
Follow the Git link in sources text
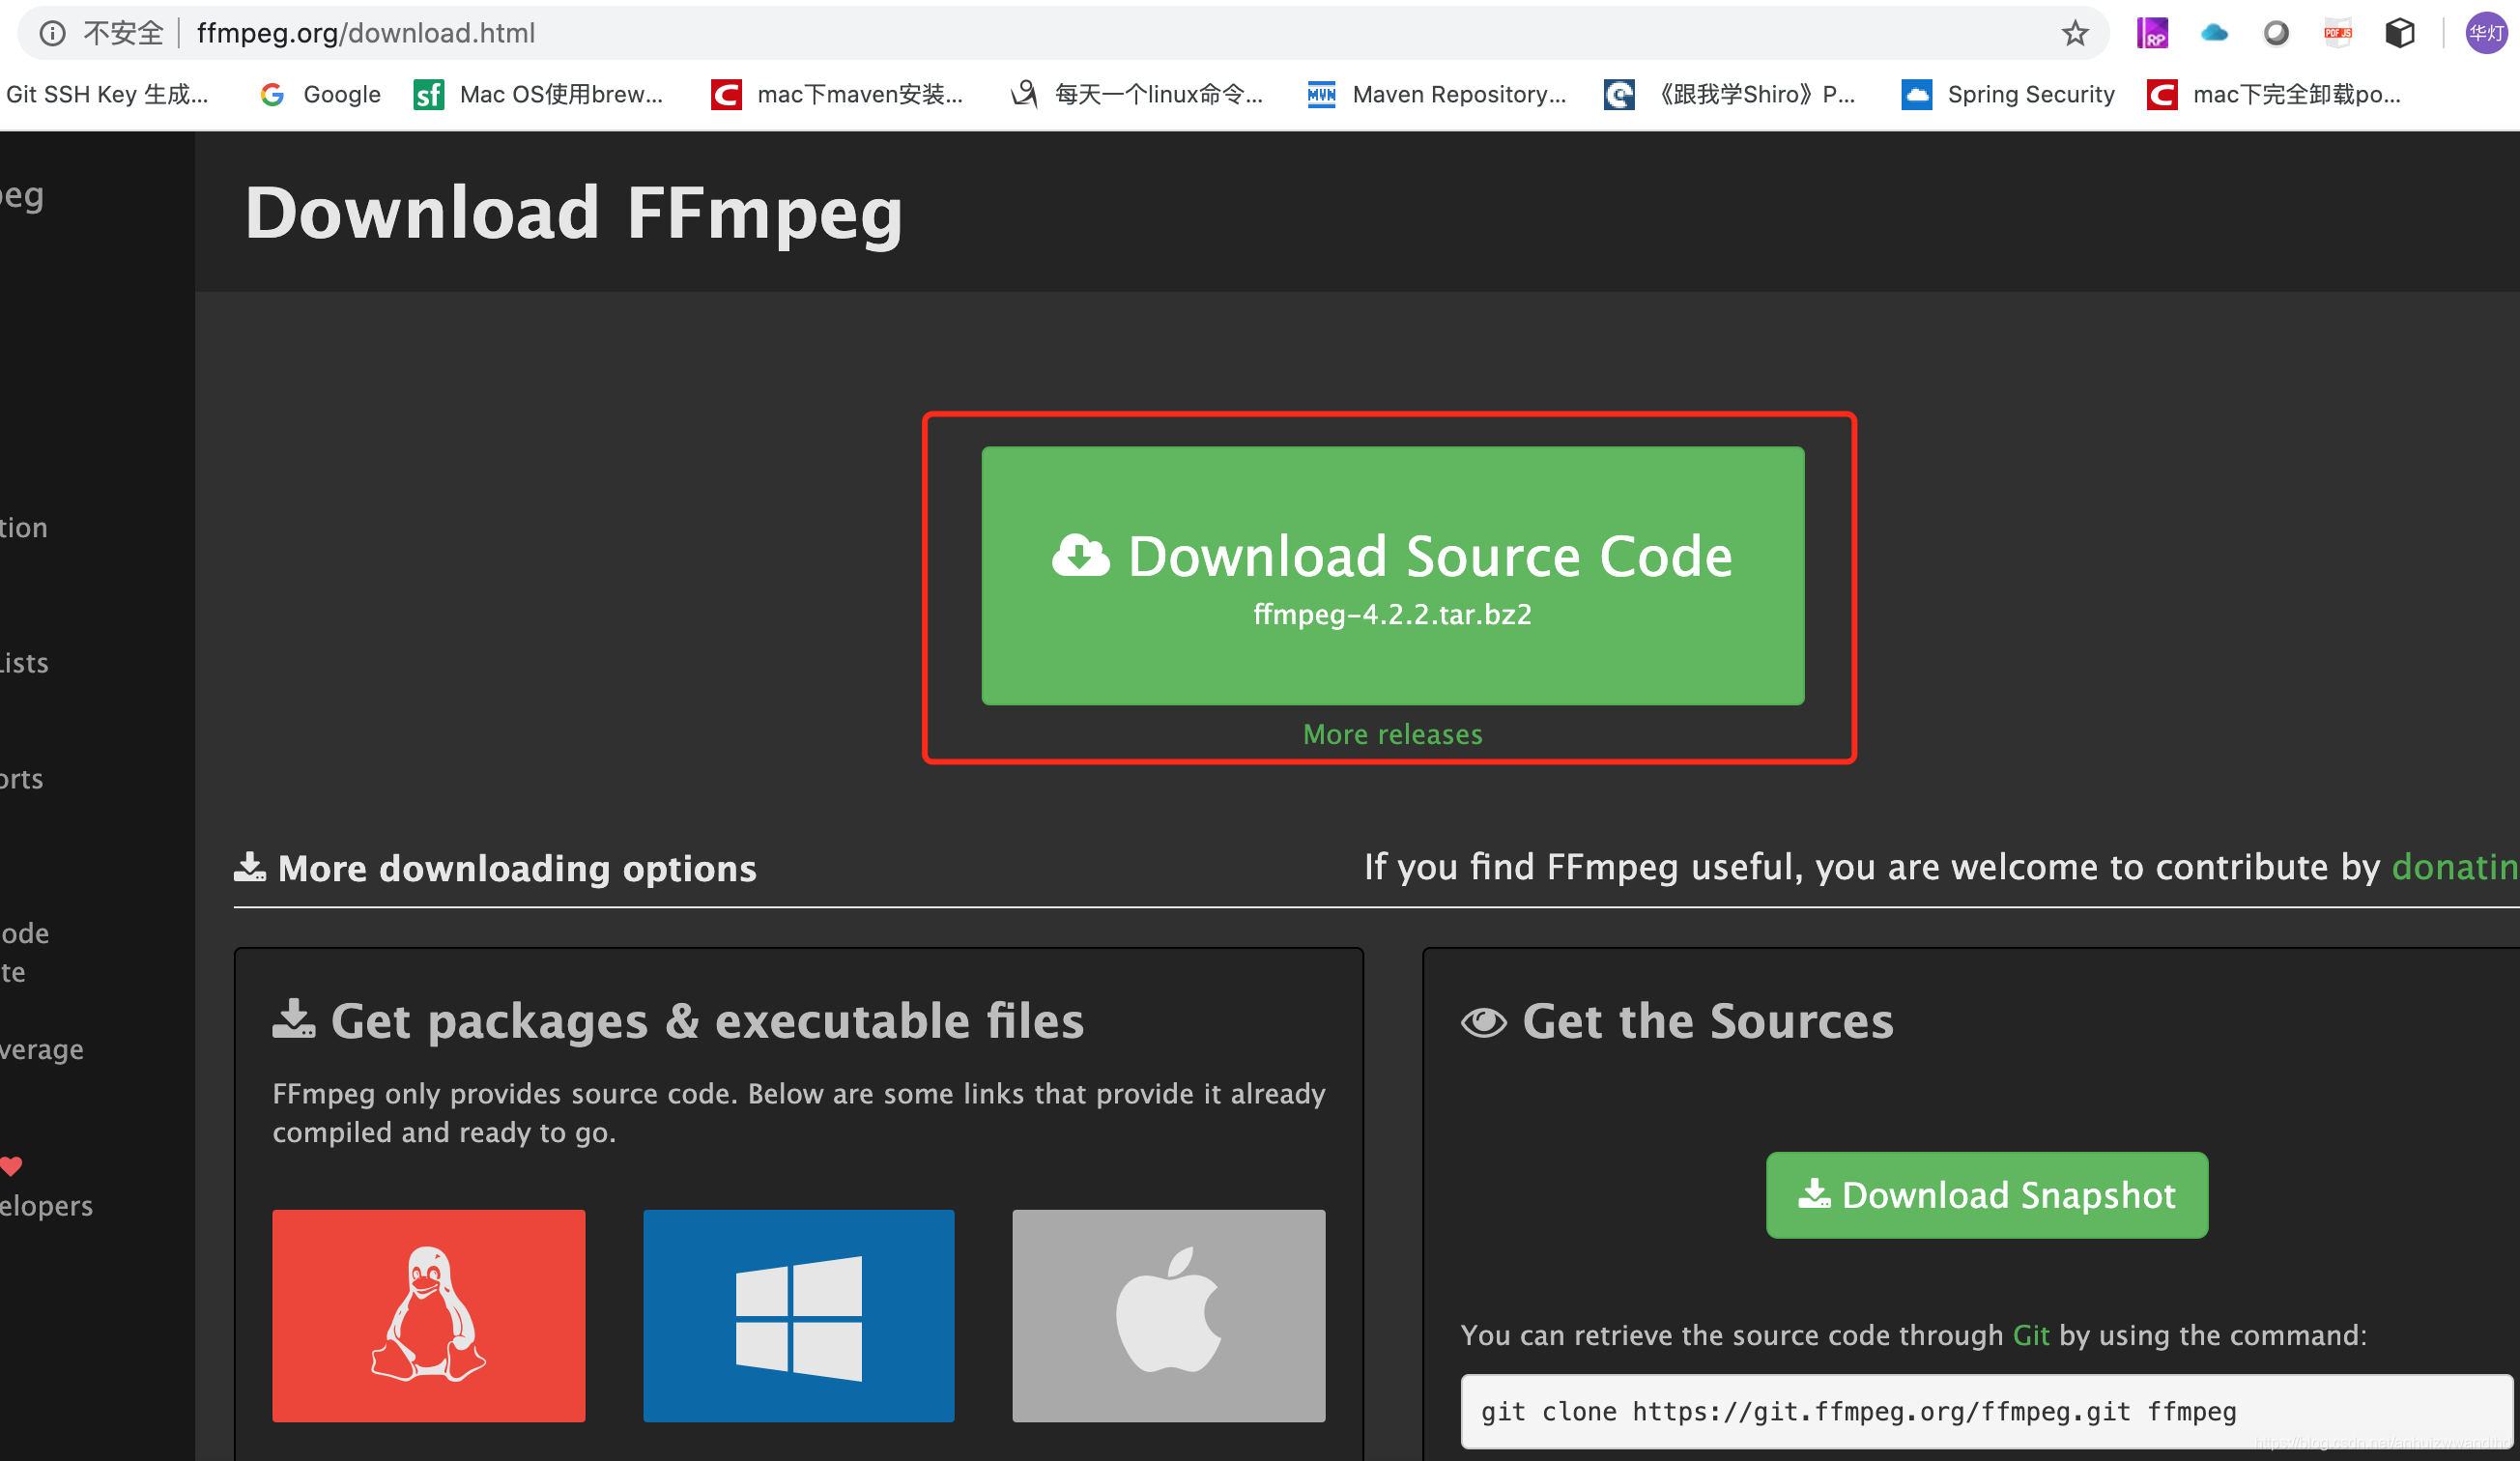[x=2030, y=1335]
